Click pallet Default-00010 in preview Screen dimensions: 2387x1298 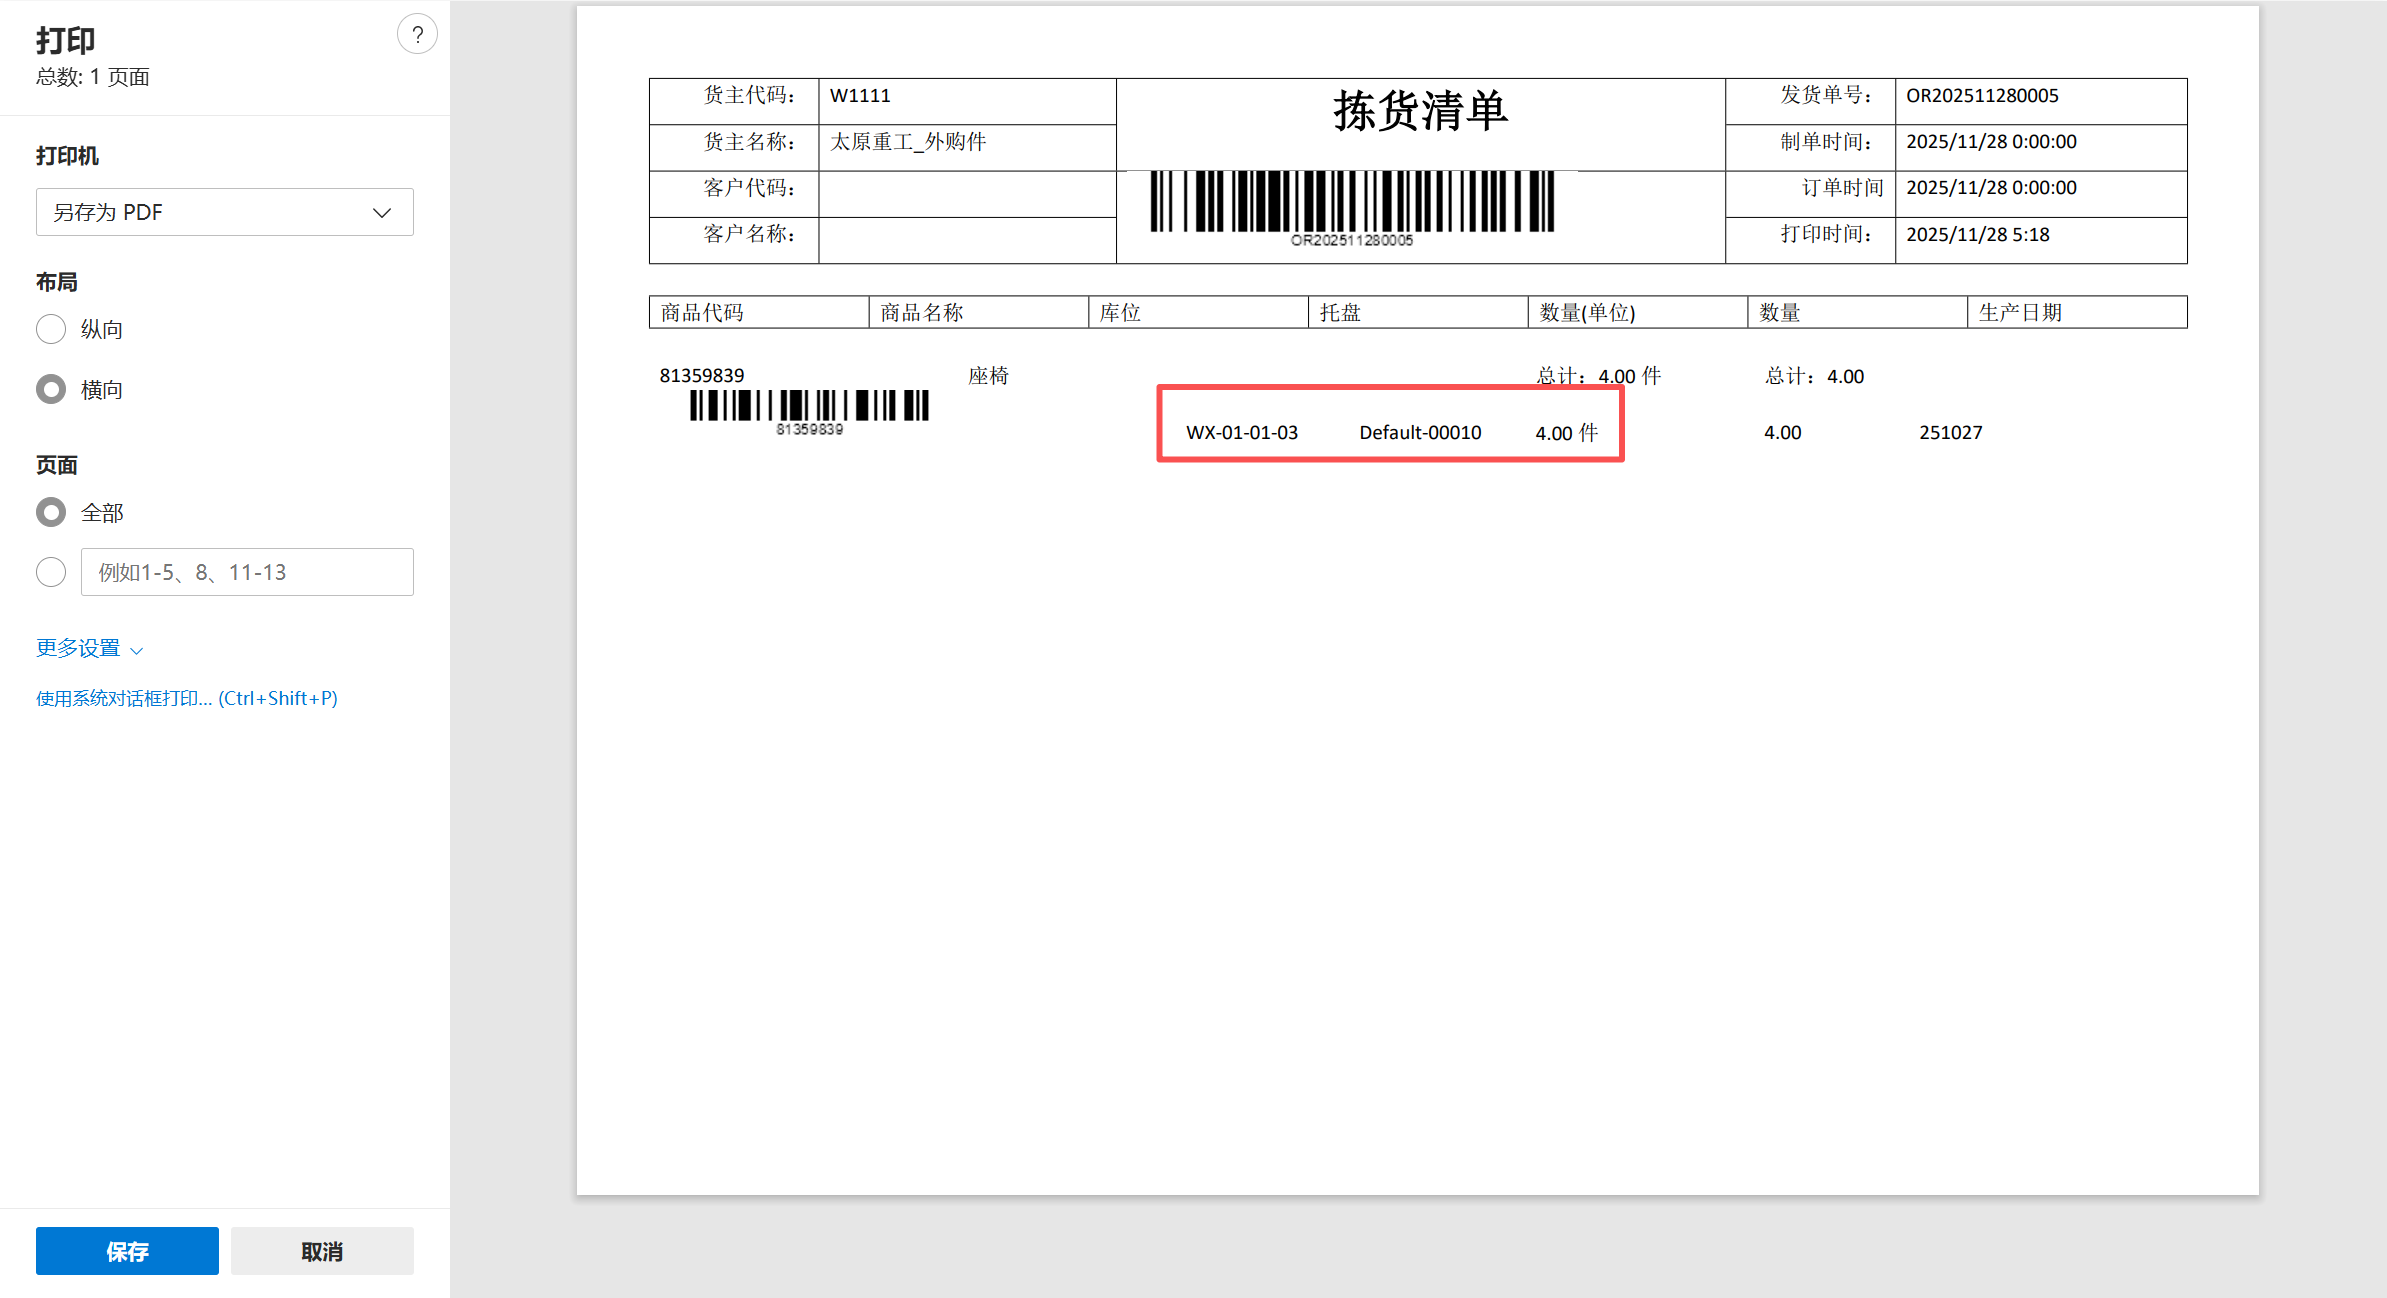tap(1420, 433)
